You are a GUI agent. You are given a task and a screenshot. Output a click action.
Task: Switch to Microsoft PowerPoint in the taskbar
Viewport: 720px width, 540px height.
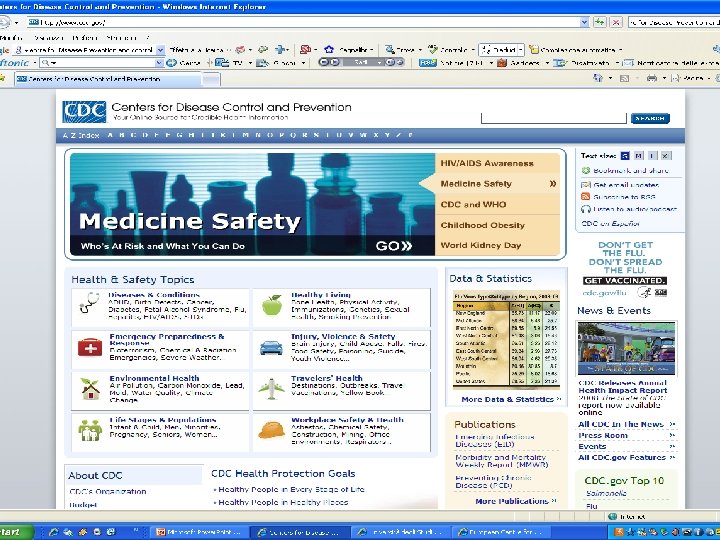199,533
